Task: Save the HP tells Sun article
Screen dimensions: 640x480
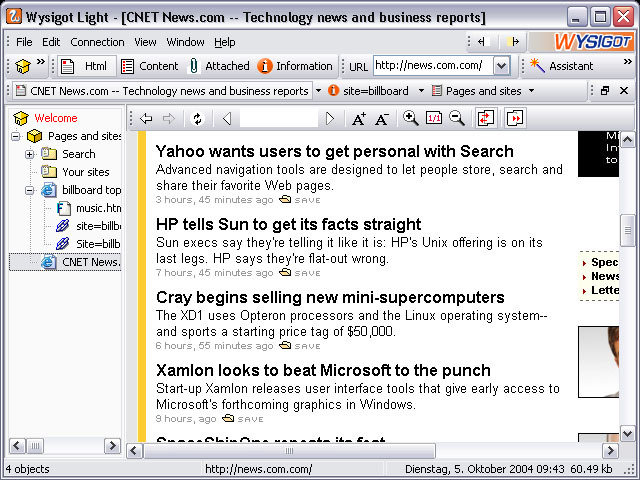Action: (x=300, y=272)
